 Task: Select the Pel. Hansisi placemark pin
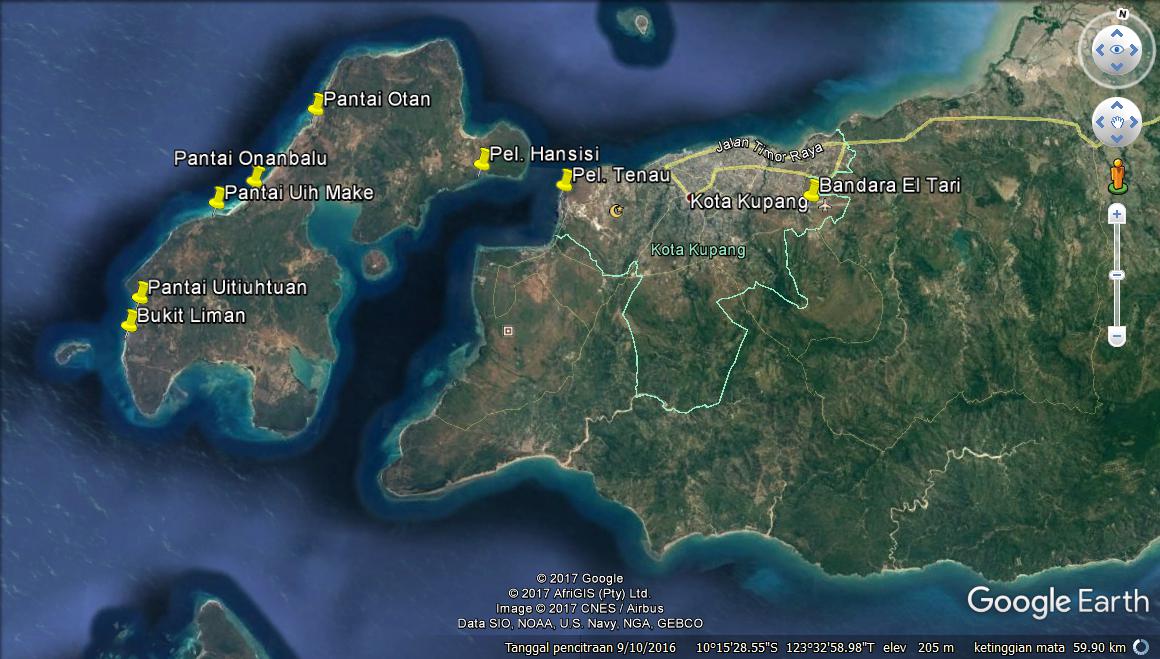click(481, 158)
